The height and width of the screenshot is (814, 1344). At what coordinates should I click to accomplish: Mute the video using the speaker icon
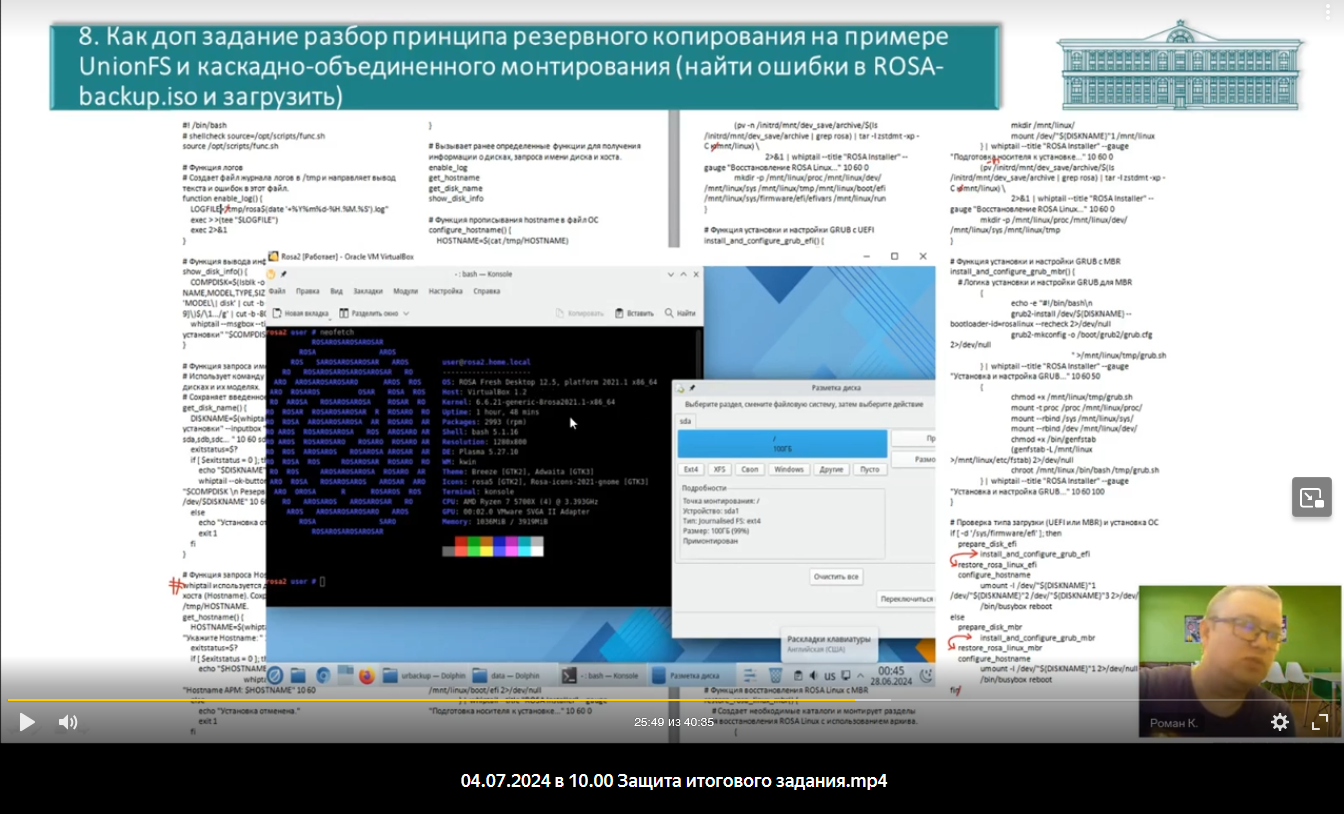[x=68, y=721]
